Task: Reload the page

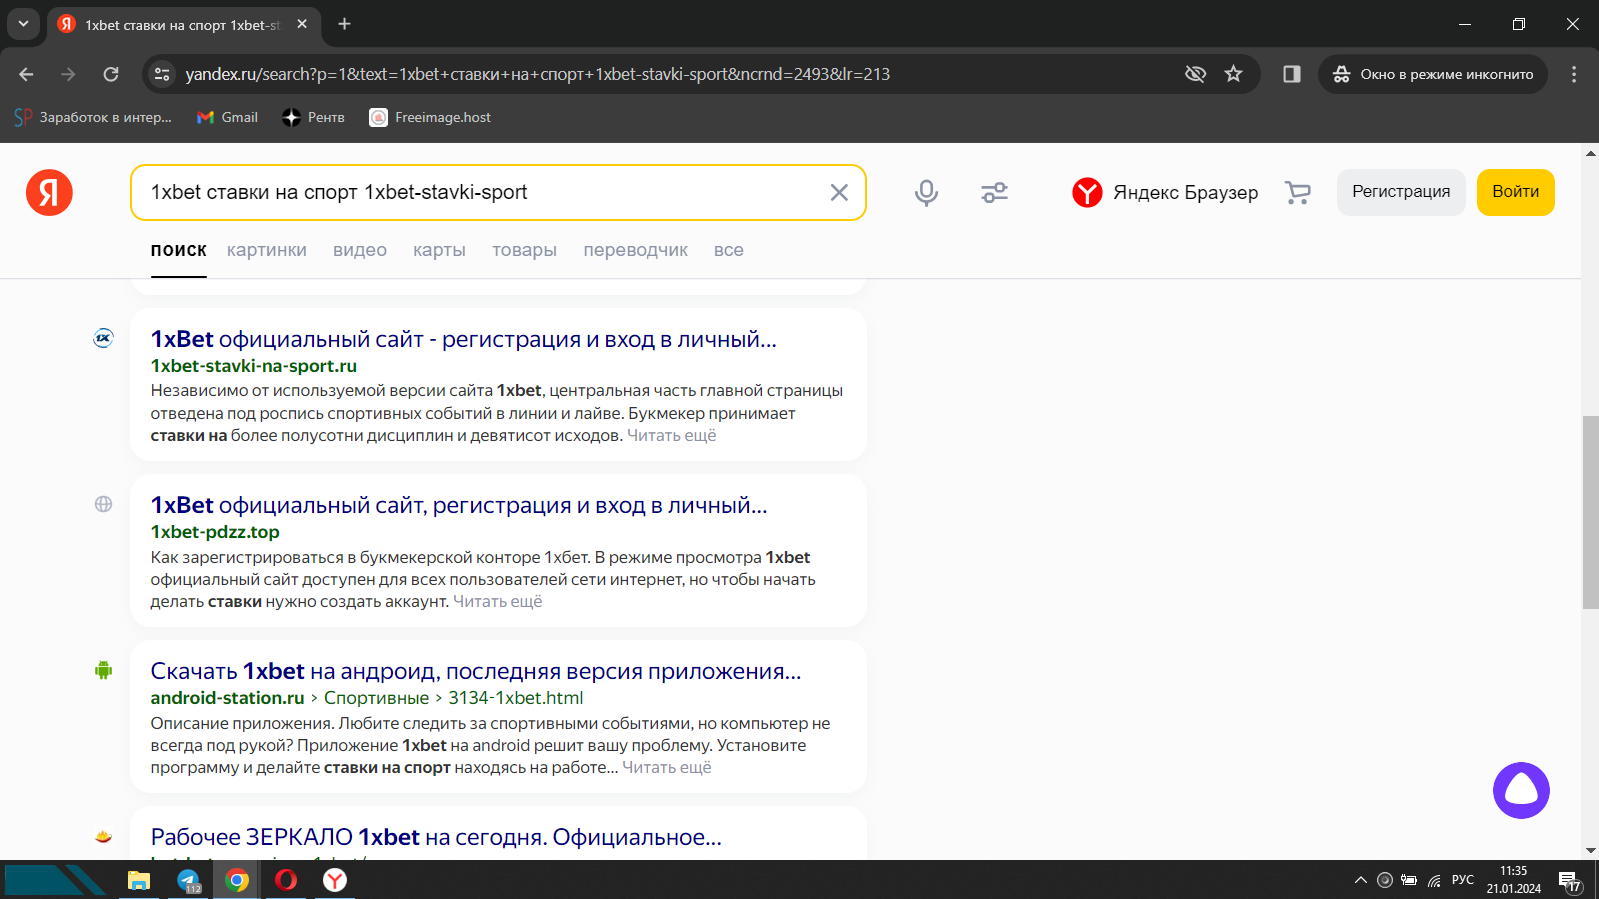Action: point(111,74)
